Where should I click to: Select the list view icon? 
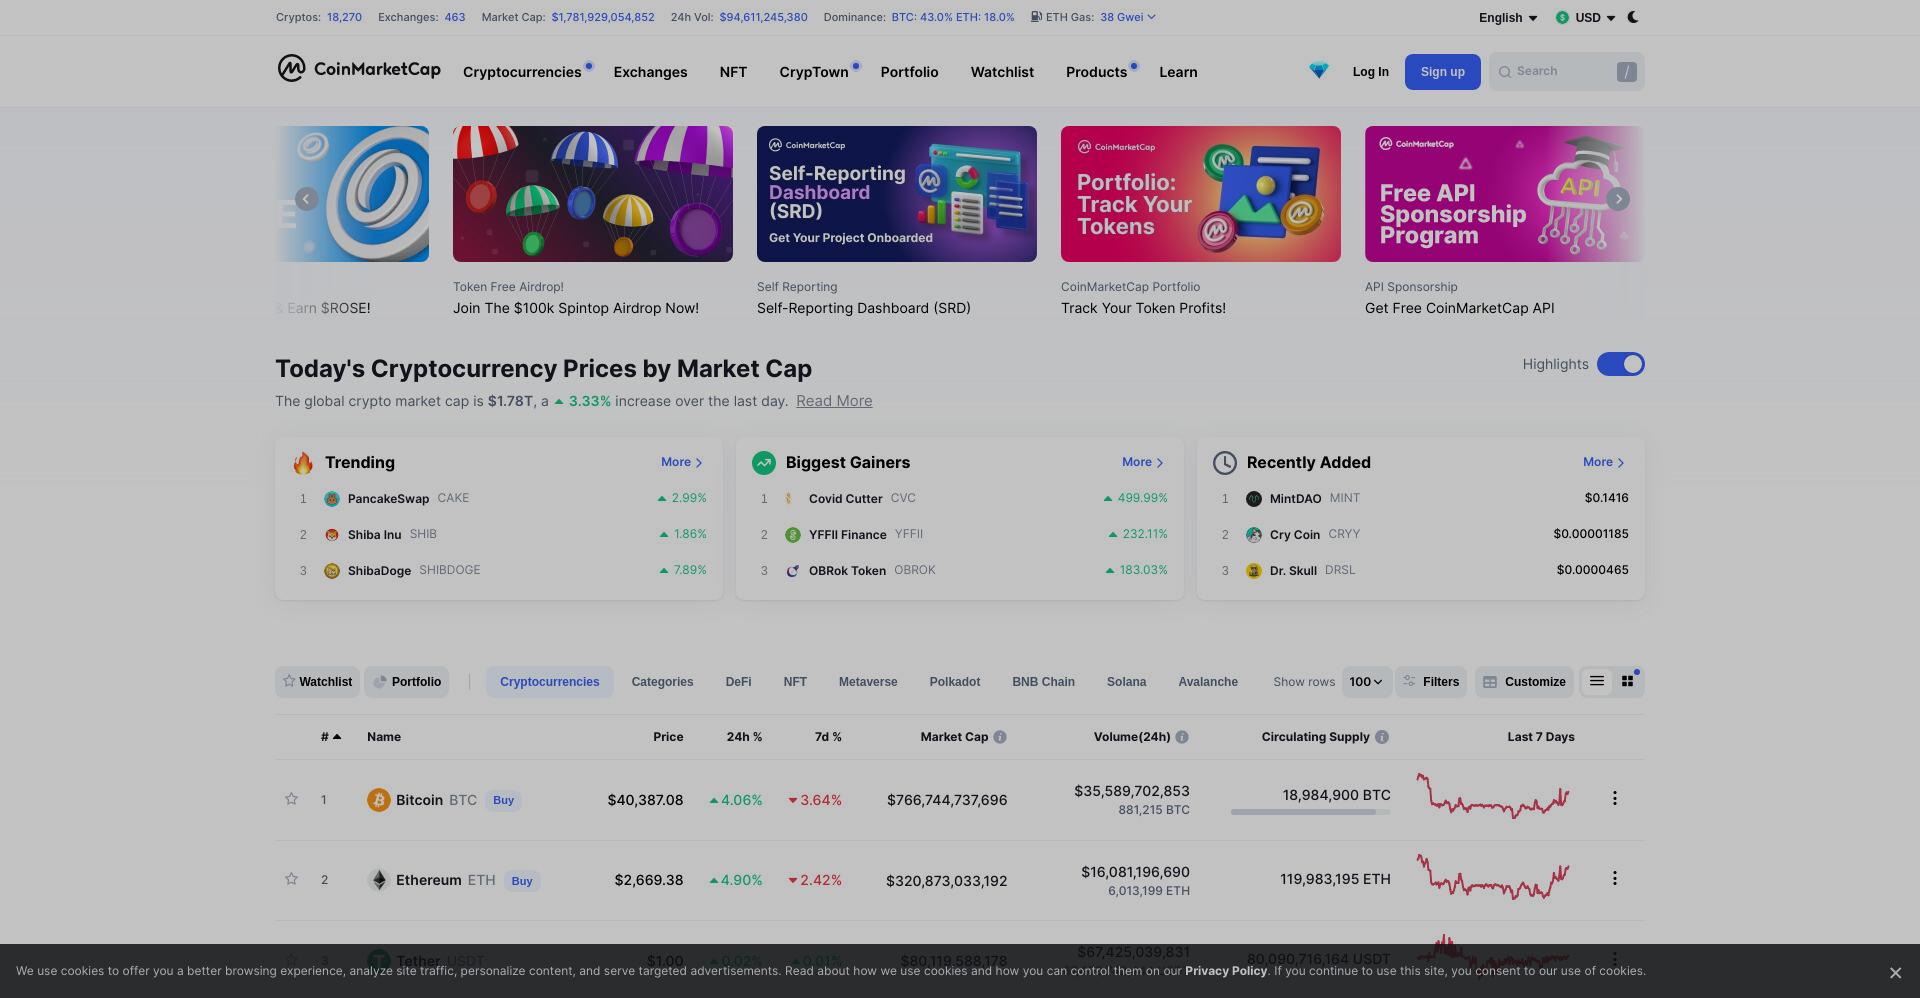point(1597,681)
